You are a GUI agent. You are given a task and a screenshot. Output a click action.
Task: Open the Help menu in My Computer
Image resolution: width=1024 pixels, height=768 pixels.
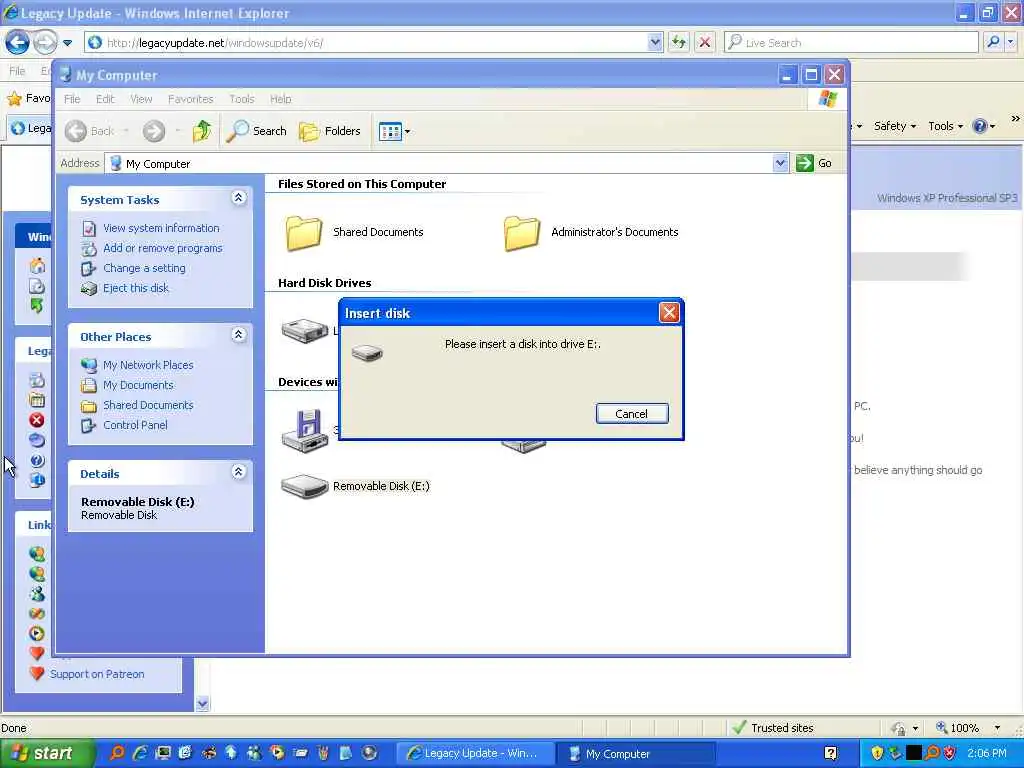pos(281,99)
